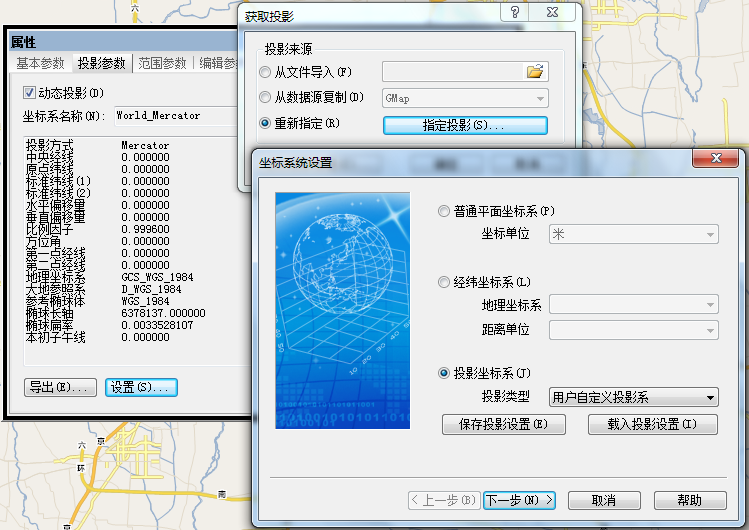Screen dimensions: 749x530
Task: Click the folder browse icon for file import
Action: [535, 72]
